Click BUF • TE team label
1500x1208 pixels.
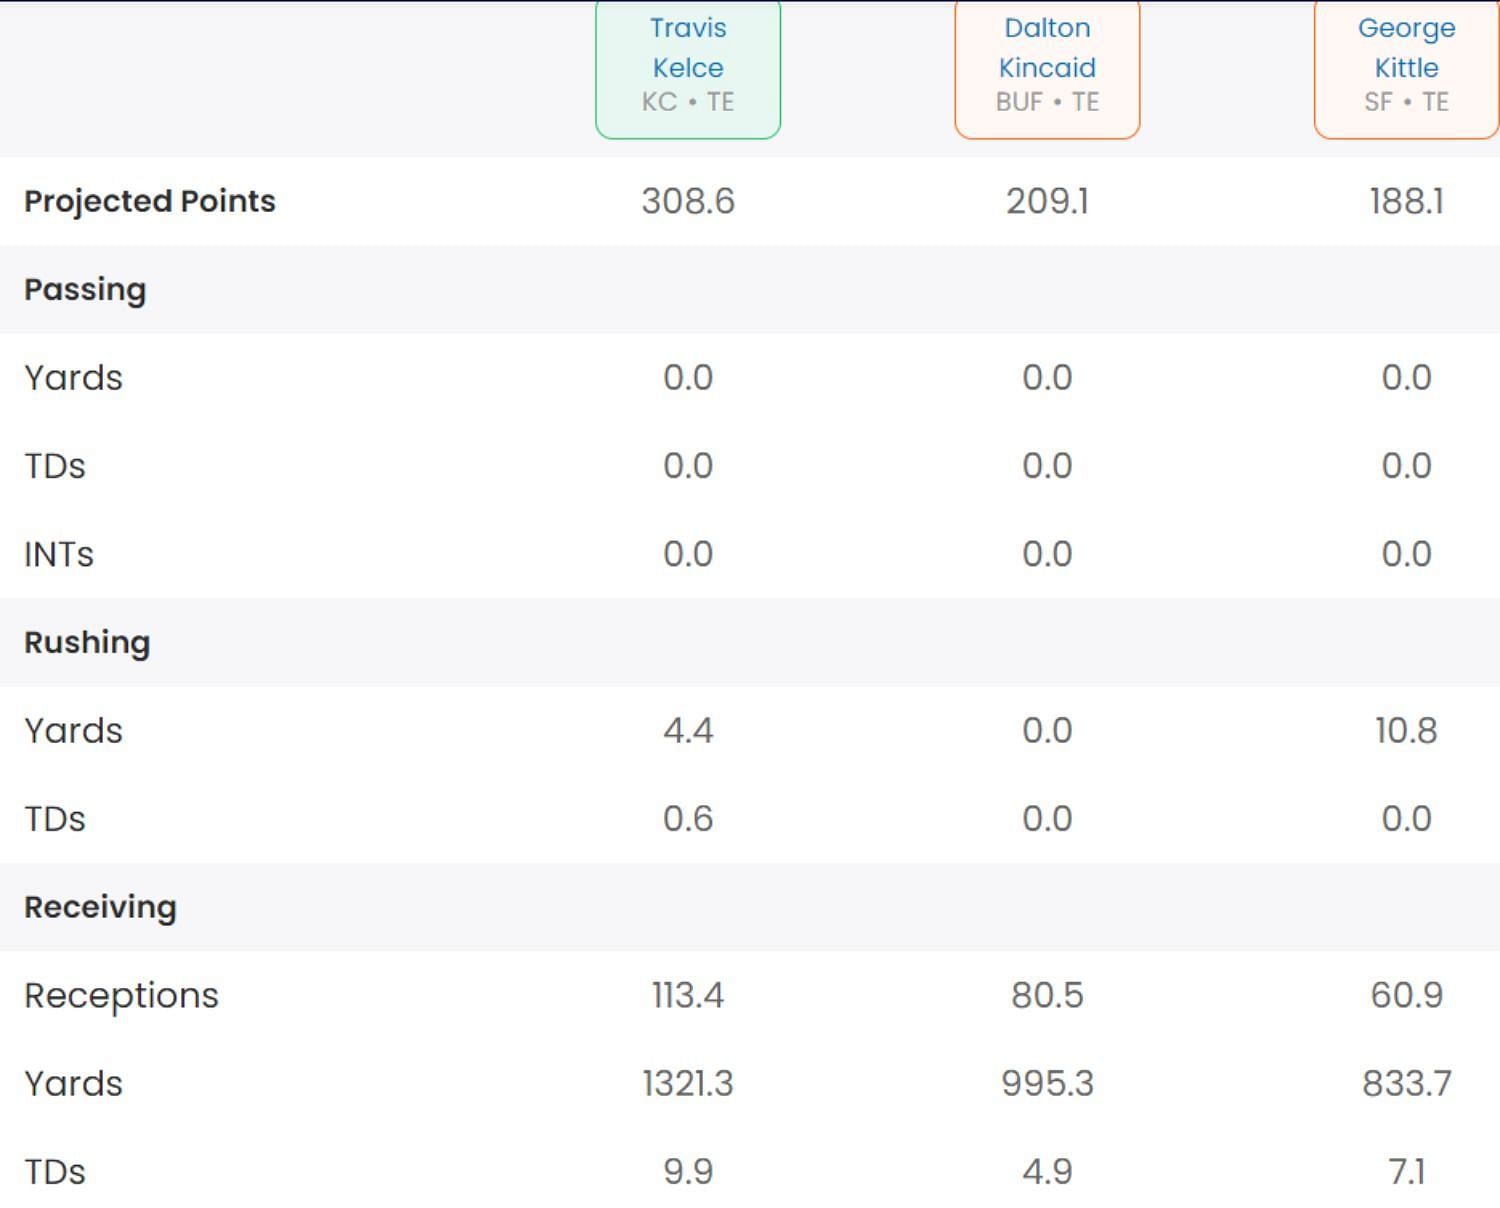tap(1047, 102)
